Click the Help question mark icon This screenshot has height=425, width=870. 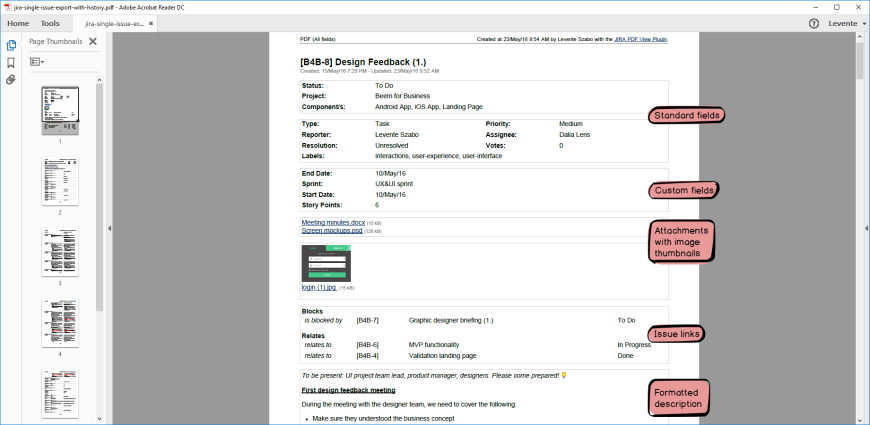click(x=813, y=23)
